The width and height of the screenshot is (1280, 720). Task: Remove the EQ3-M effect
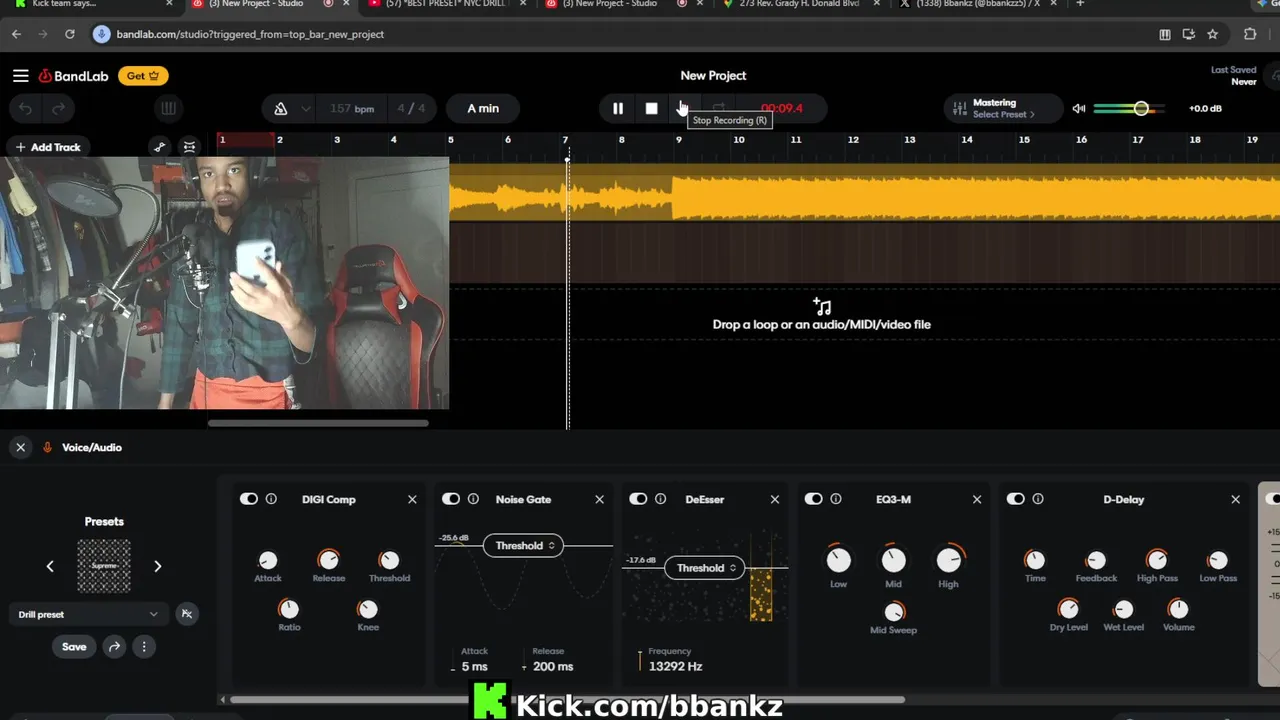coord(977,499)
